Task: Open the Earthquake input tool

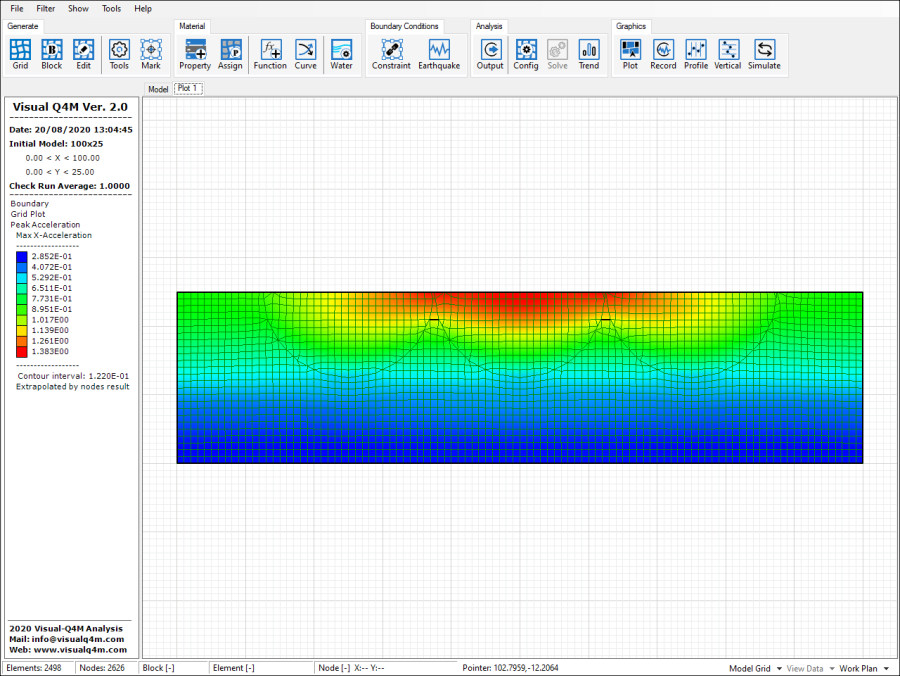Action: click(x=439, y=55)
